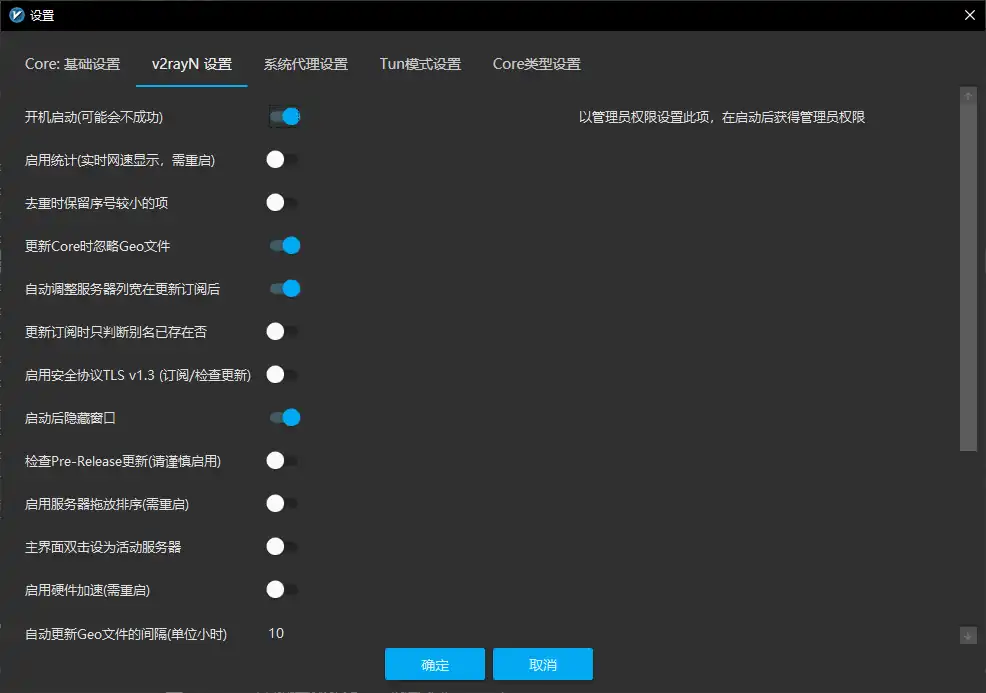Viewport: 986px width, 693px height.
Task: Disable 启动后隐藏窗口 switch
Action: [x=284, y=418]
